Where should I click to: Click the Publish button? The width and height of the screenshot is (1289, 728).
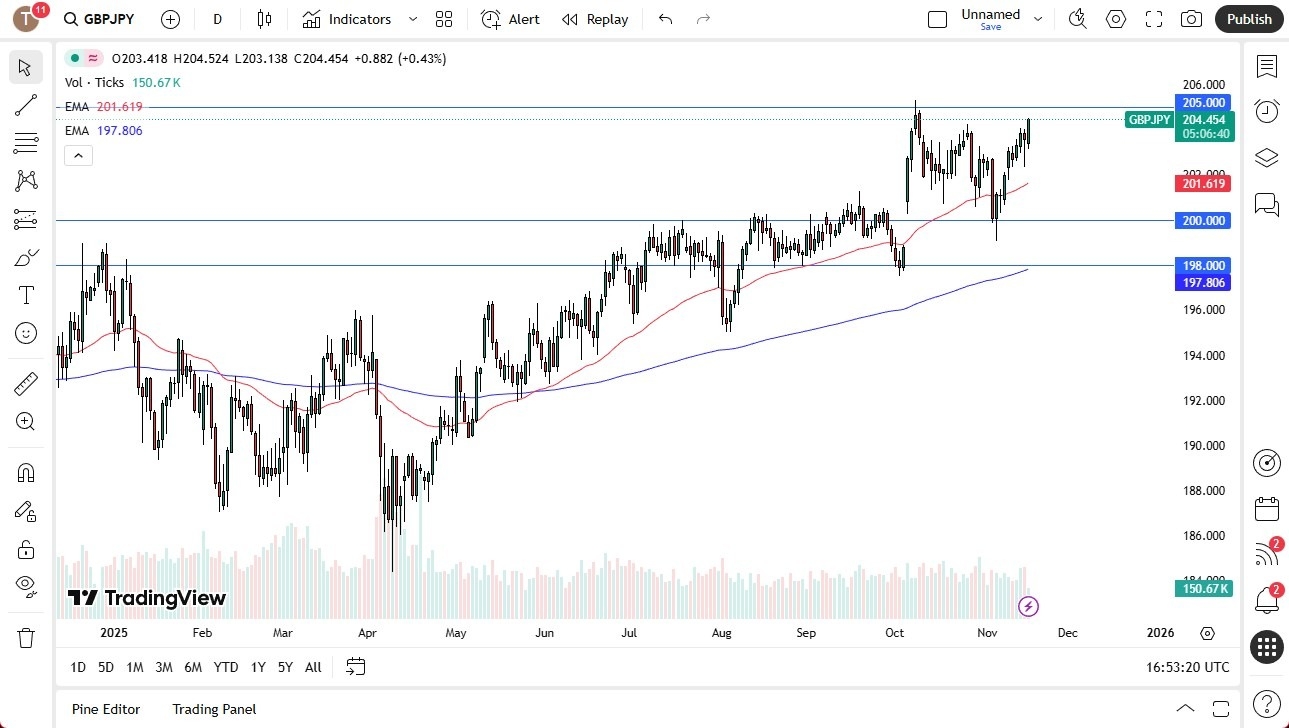[x=1248, y=18]
